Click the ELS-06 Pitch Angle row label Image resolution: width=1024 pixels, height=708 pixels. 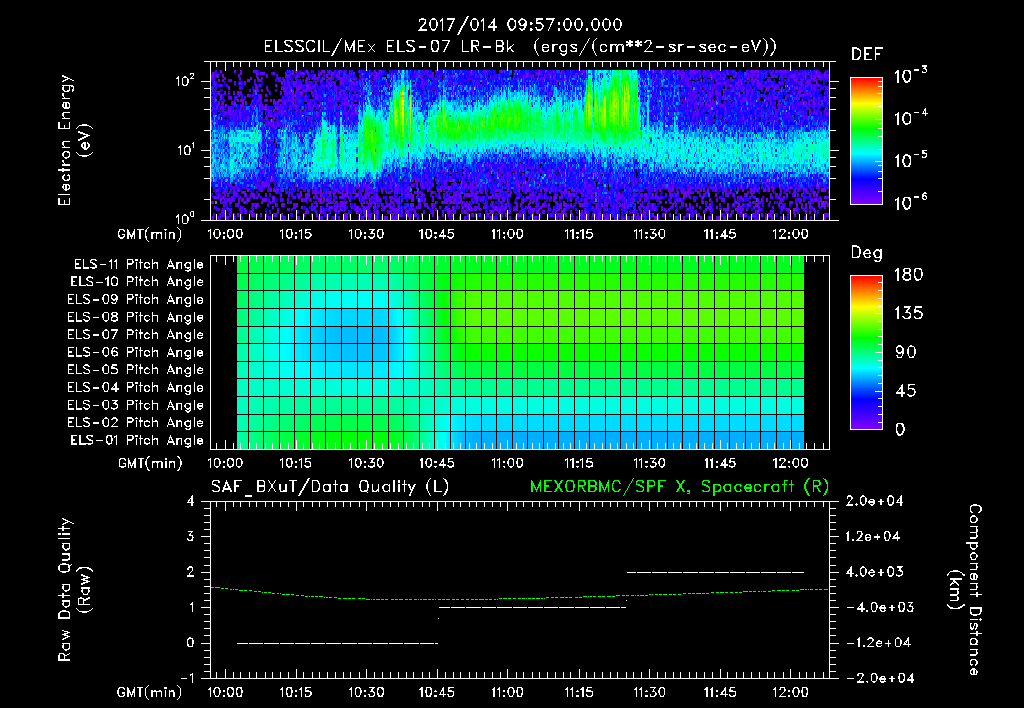[135, 352]
